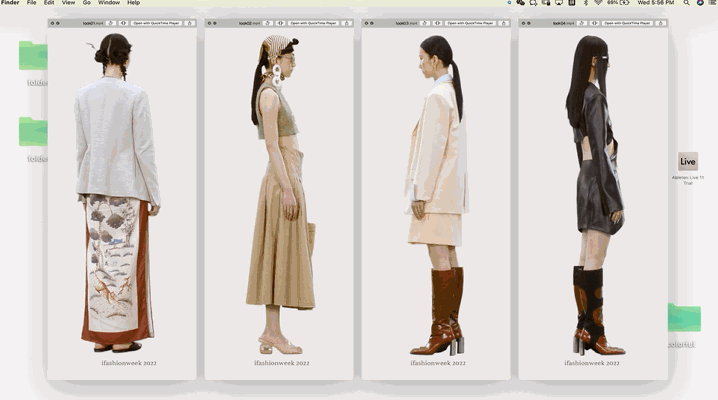Open the Help menu
Viewport: 718px width, 400px height.
(133, 3)
